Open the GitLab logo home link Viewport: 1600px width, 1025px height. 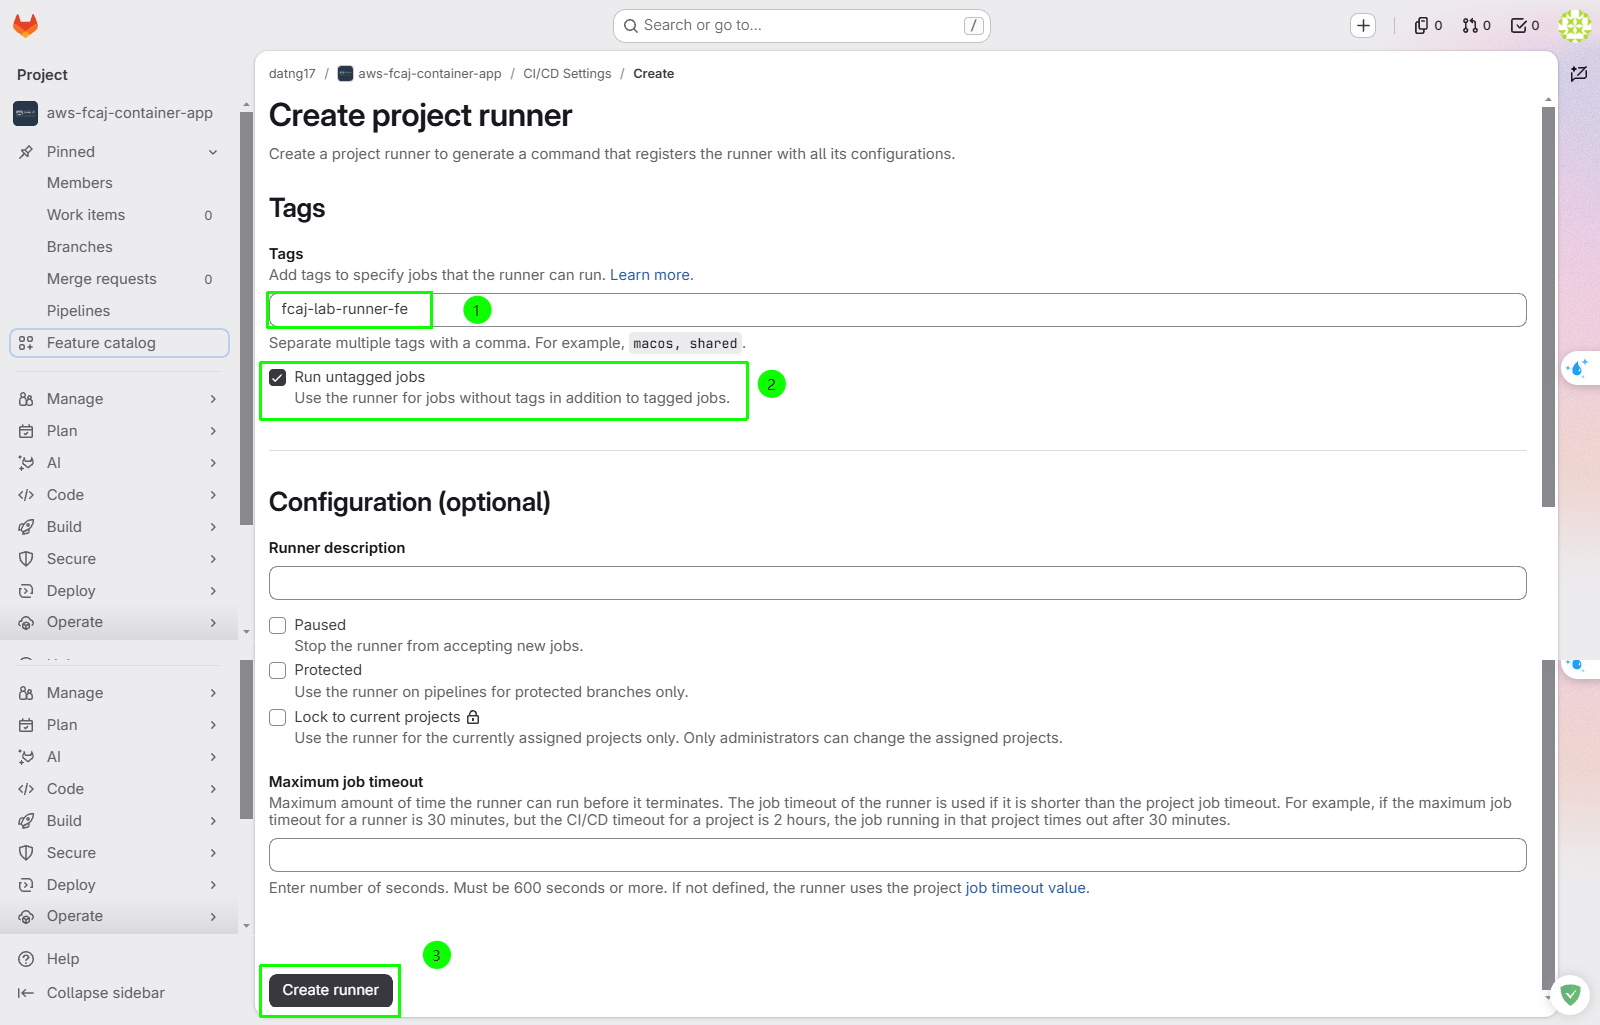click(x=25, y=26)
